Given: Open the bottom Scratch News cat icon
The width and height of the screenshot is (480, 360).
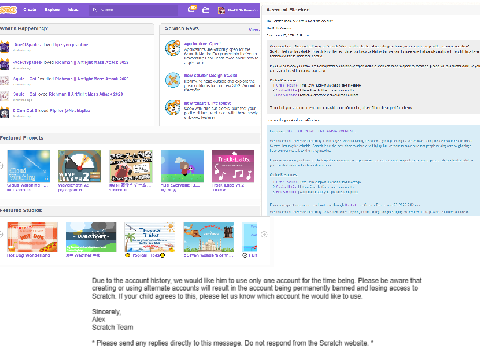Looking at the screenshot, I should 172,107.
